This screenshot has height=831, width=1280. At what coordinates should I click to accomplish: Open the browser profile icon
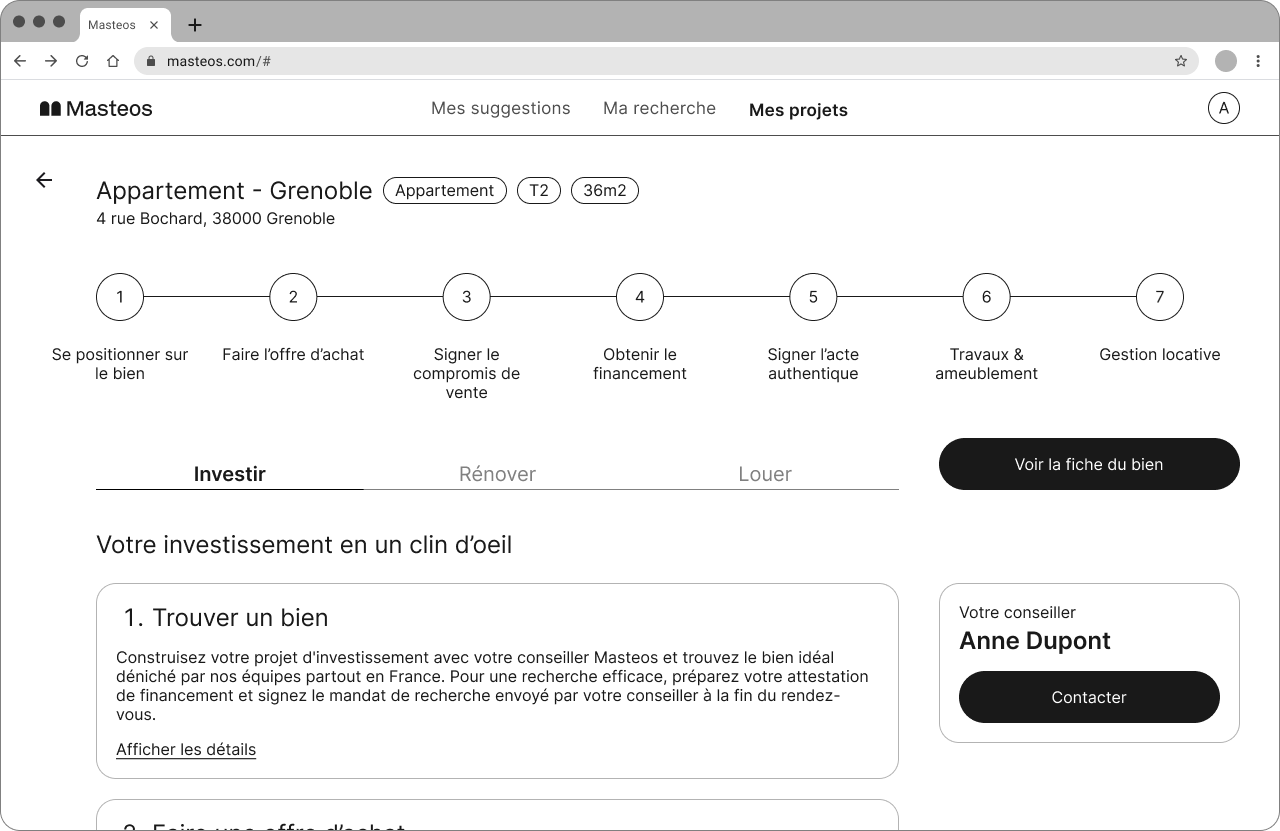tap(1226, 61)
